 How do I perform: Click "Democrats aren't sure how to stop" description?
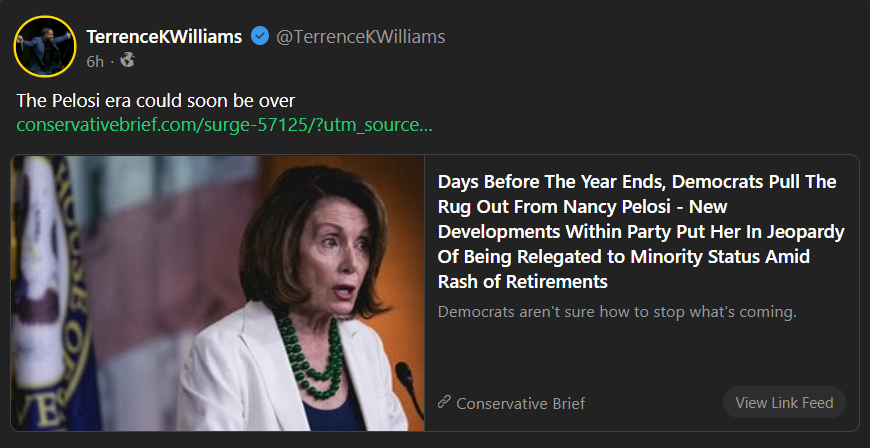(x=616, y=312)
